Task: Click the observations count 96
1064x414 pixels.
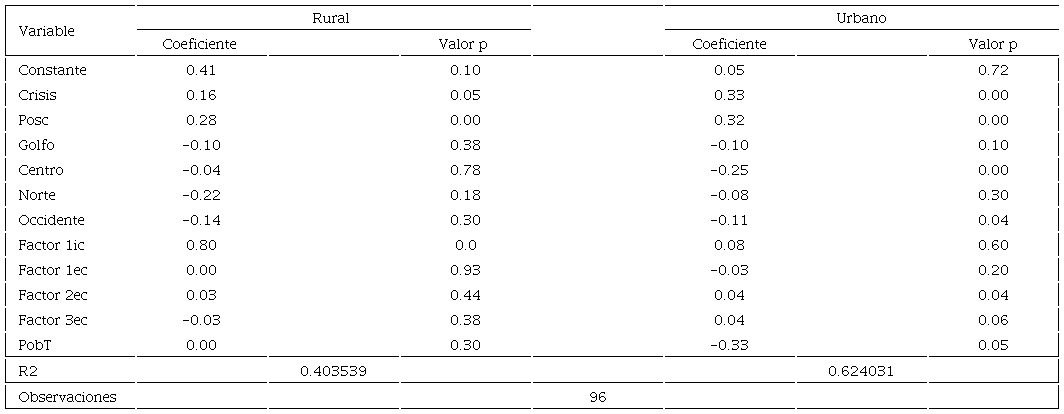Action: (598, 397)
